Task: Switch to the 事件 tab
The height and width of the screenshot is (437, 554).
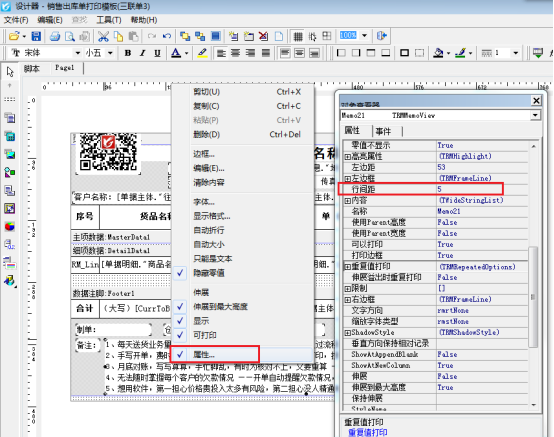Action: pyautogui.click(x=383, y=131)
